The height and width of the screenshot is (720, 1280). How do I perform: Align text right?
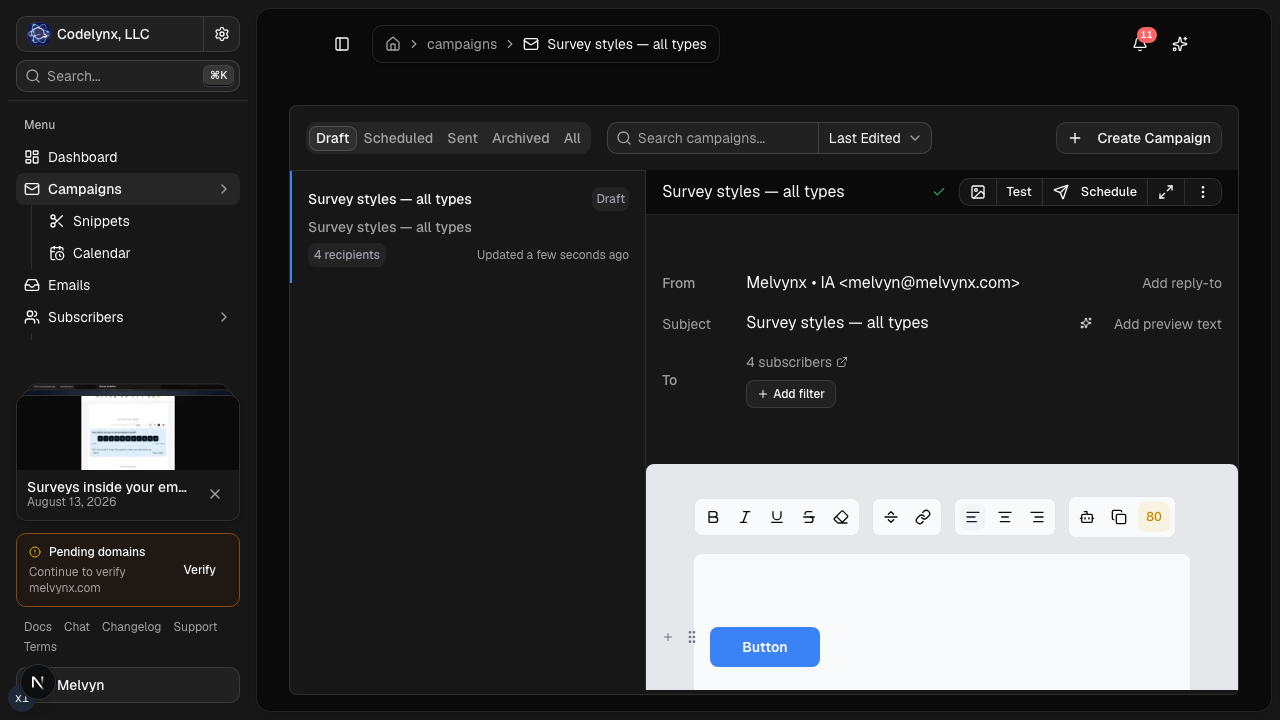(1037, 517)
